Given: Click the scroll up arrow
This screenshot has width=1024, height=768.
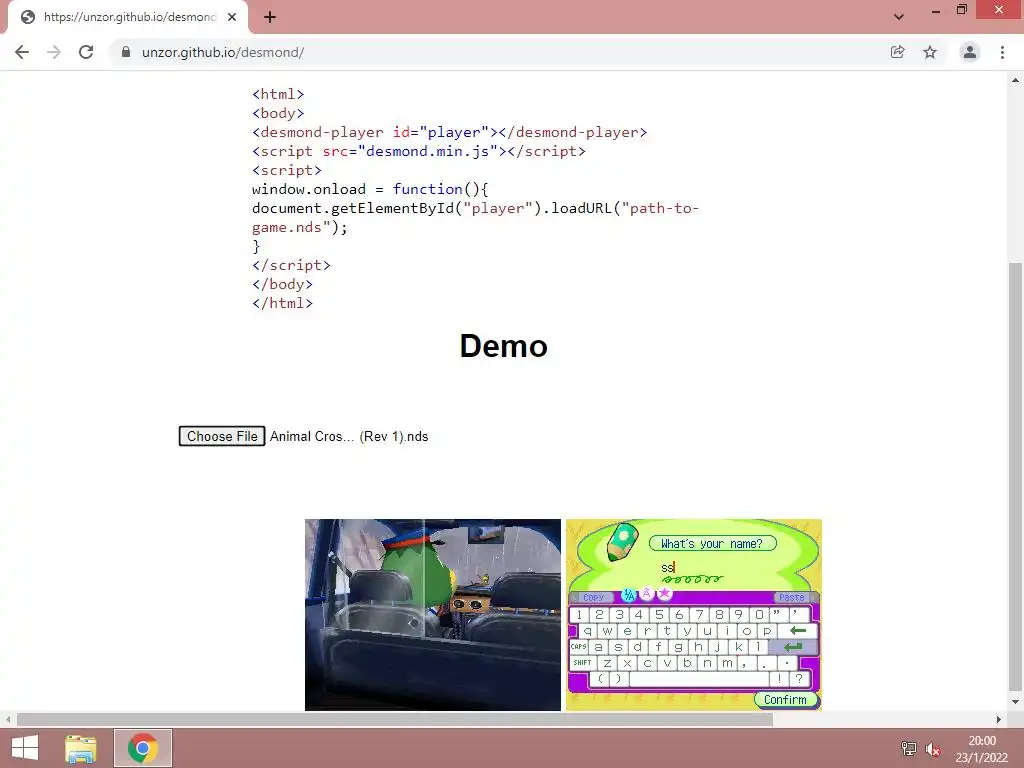Looking at the screenshot, I should pyautogui.click(x=1015, y=80).
